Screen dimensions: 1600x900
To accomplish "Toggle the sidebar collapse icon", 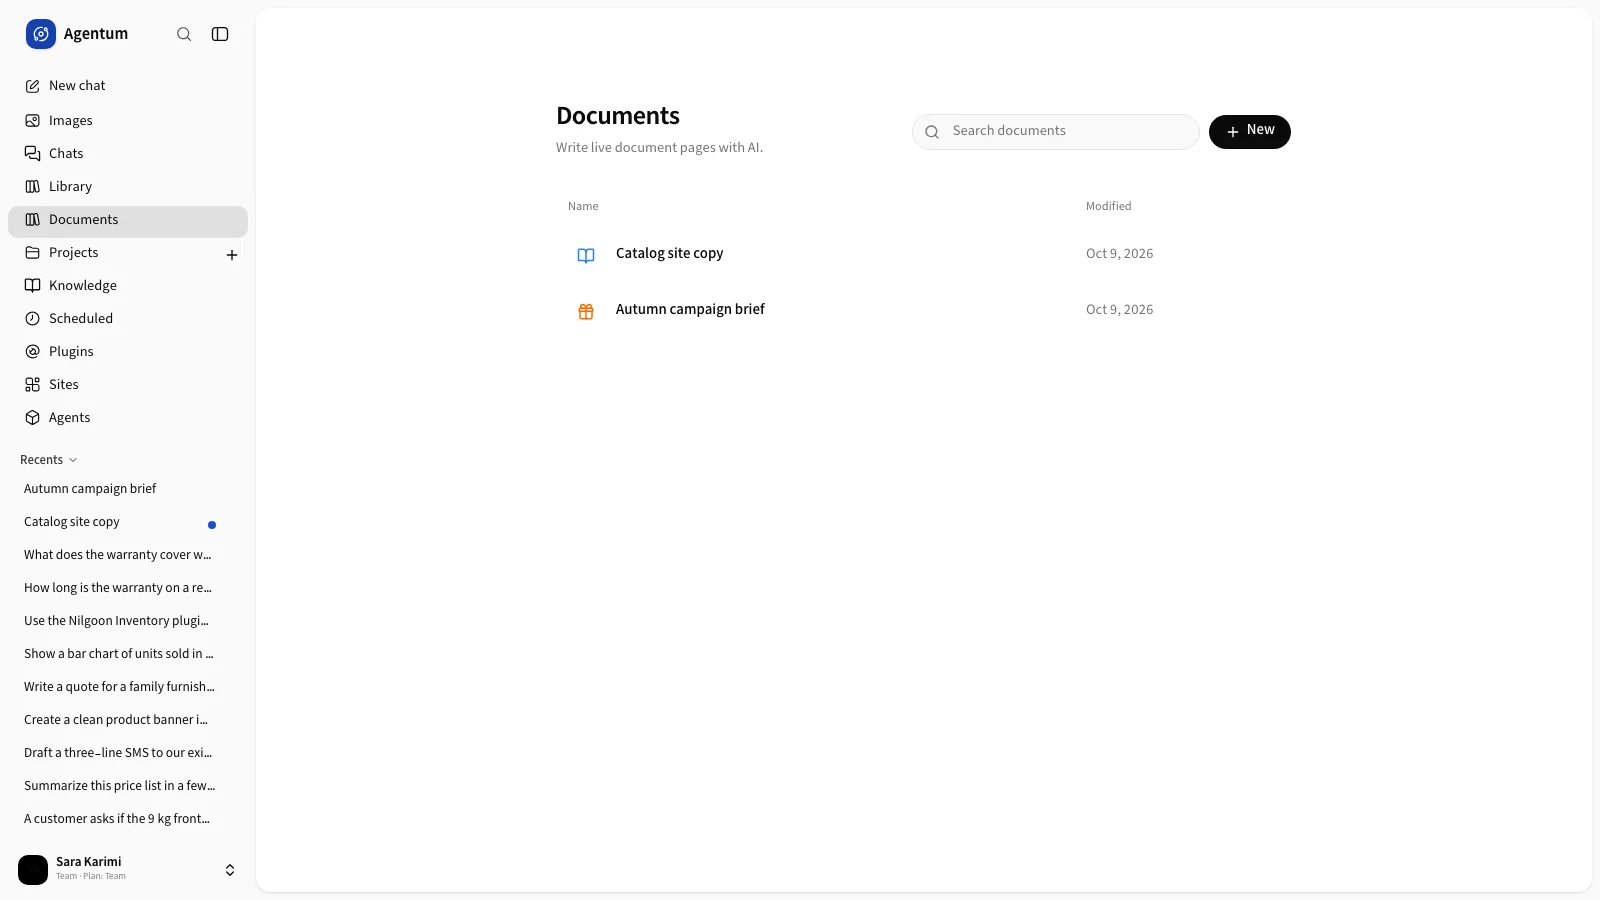I will coord(220,34).
